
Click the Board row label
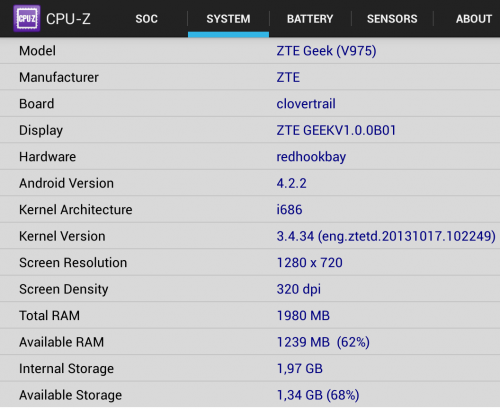[x=36, y=104]
